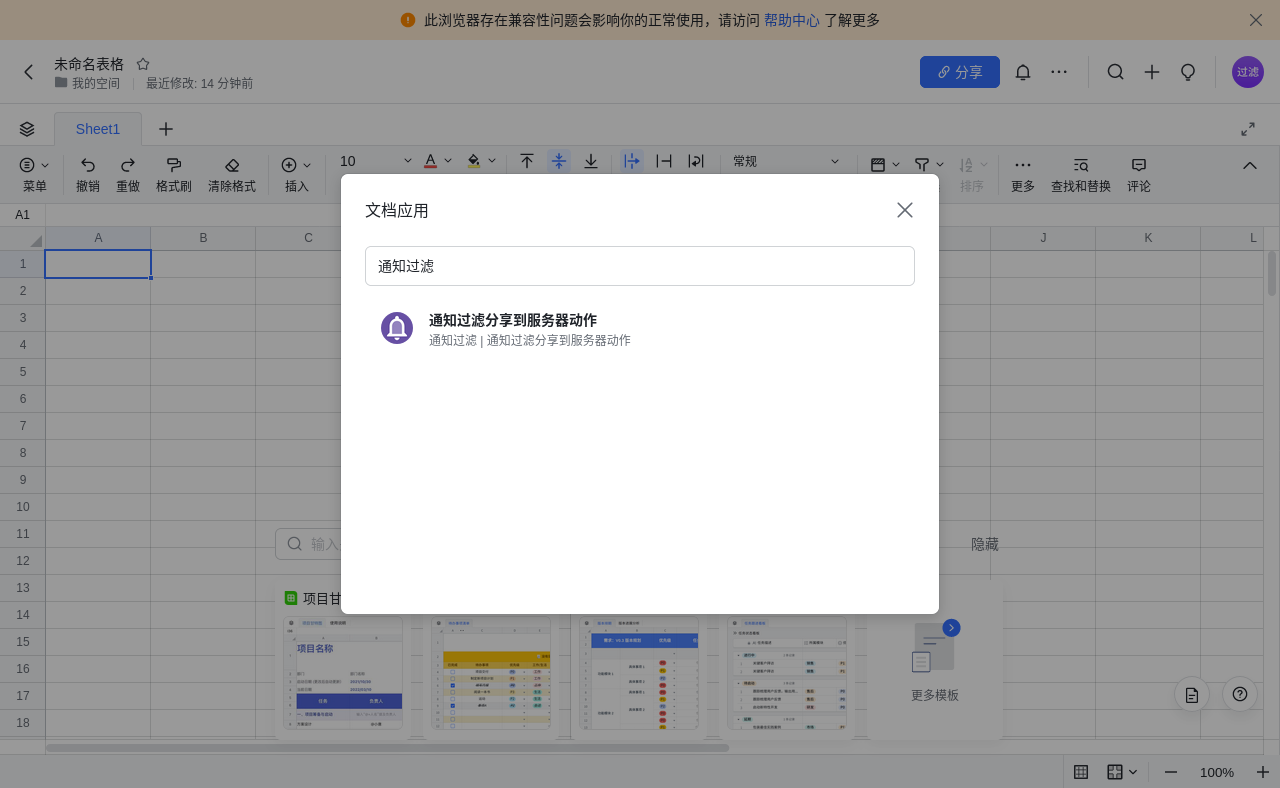Open 查找和替换 tool
This screenshot has height=788, width=1280.
(x=1081, y=174)
